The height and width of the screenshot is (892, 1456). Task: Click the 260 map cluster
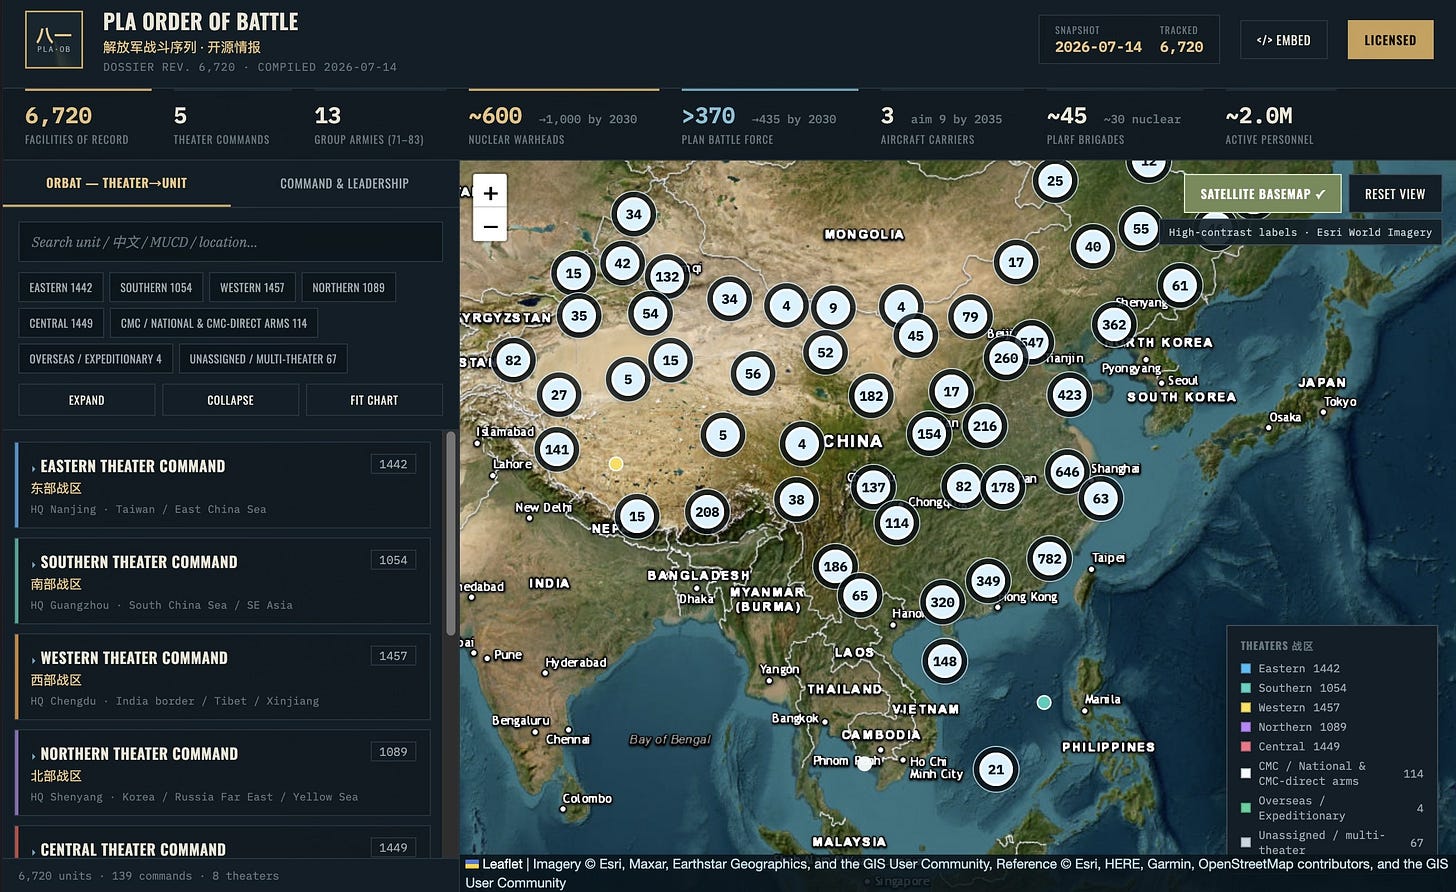point(1006,358)
